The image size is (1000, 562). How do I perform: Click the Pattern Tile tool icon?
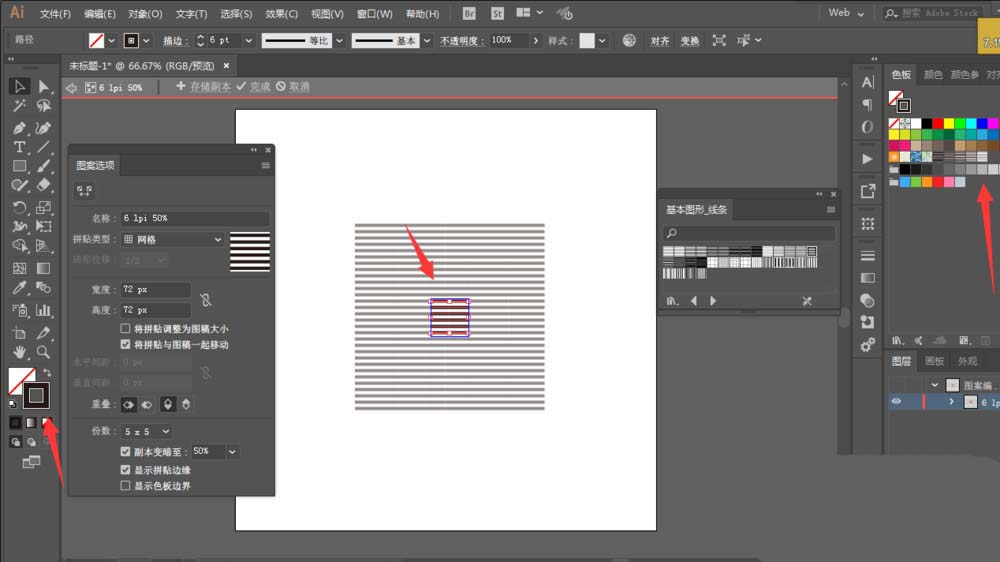(84, 191)
